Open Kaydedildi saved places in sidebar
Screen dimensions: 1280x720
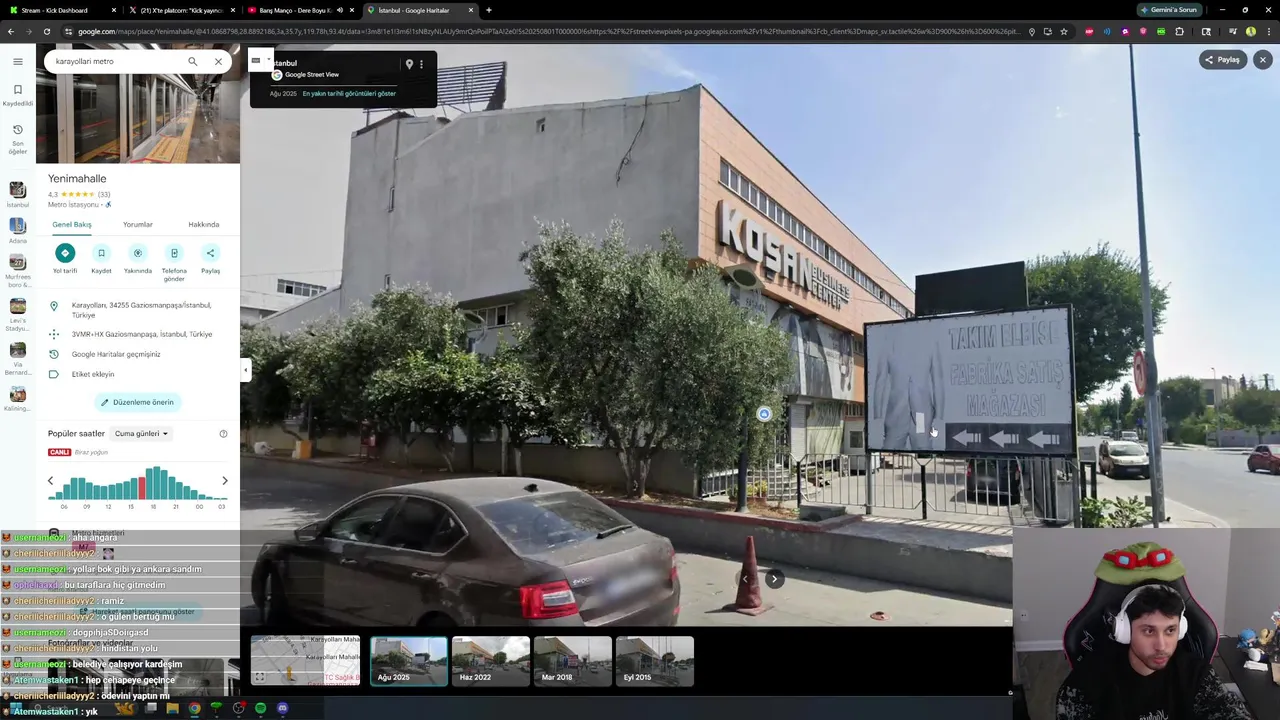17,95
